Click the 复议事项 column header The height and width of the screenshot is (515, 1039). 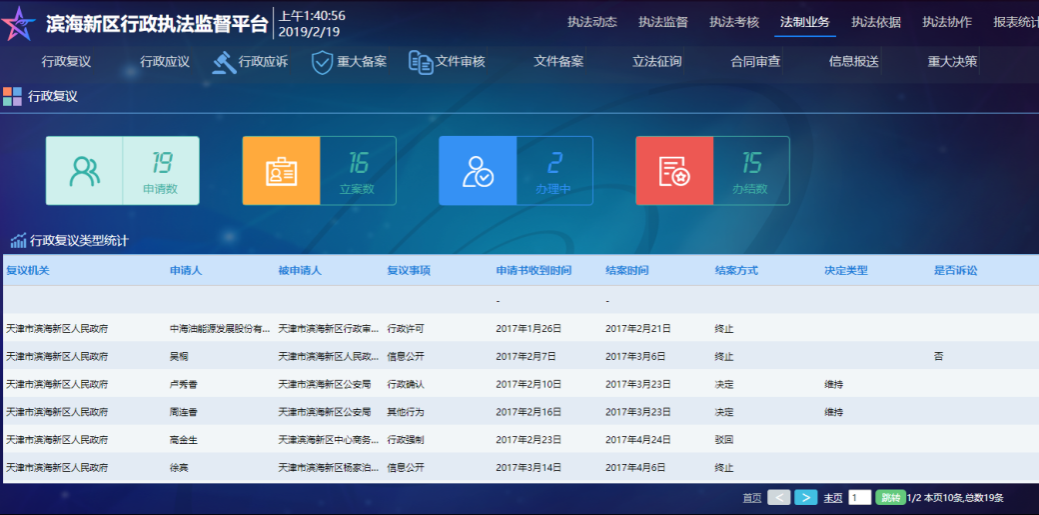point(409,270)
